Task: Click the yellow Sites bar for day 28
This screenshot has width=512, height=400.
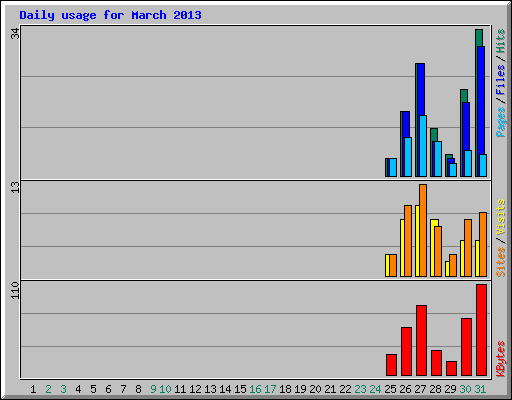Action: (x=433, y=248)
